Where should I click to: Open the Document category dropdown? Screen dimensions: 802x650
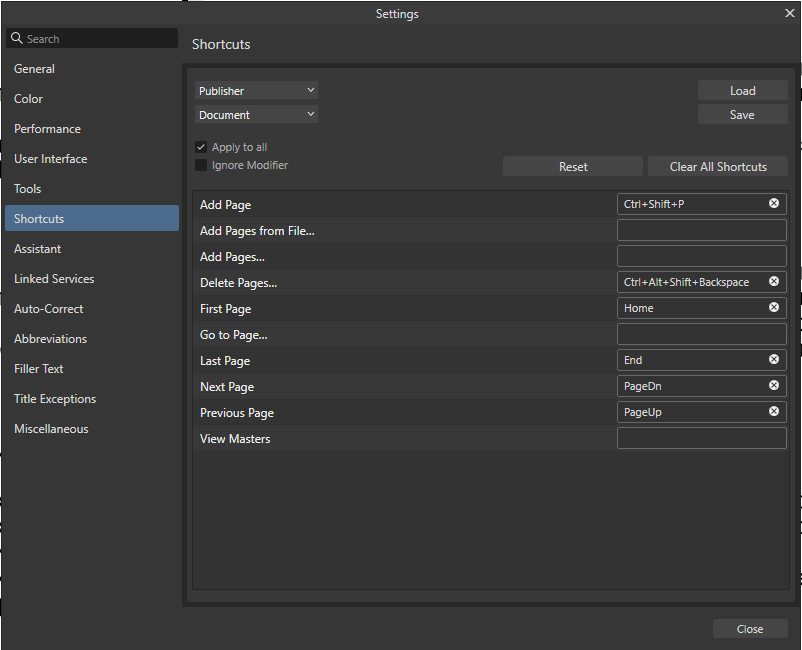256,113
